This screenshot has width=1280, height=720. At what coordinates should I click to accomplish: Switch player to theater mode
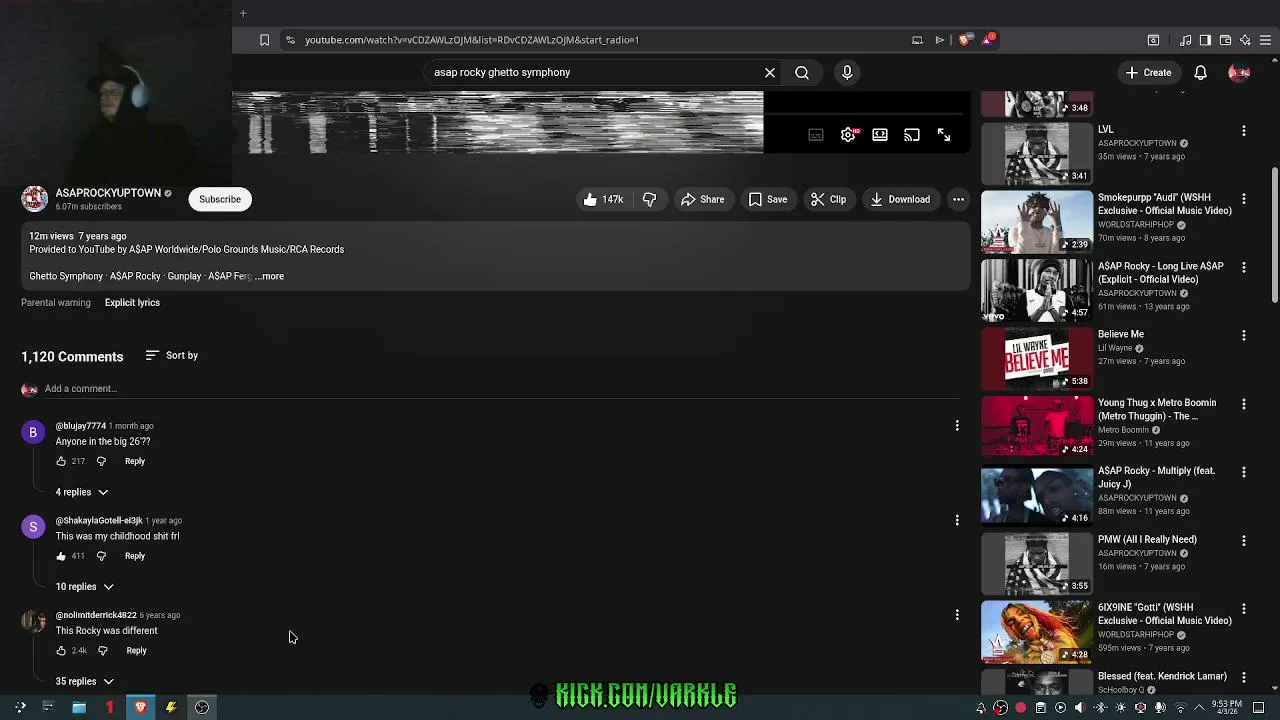[880, 135]
